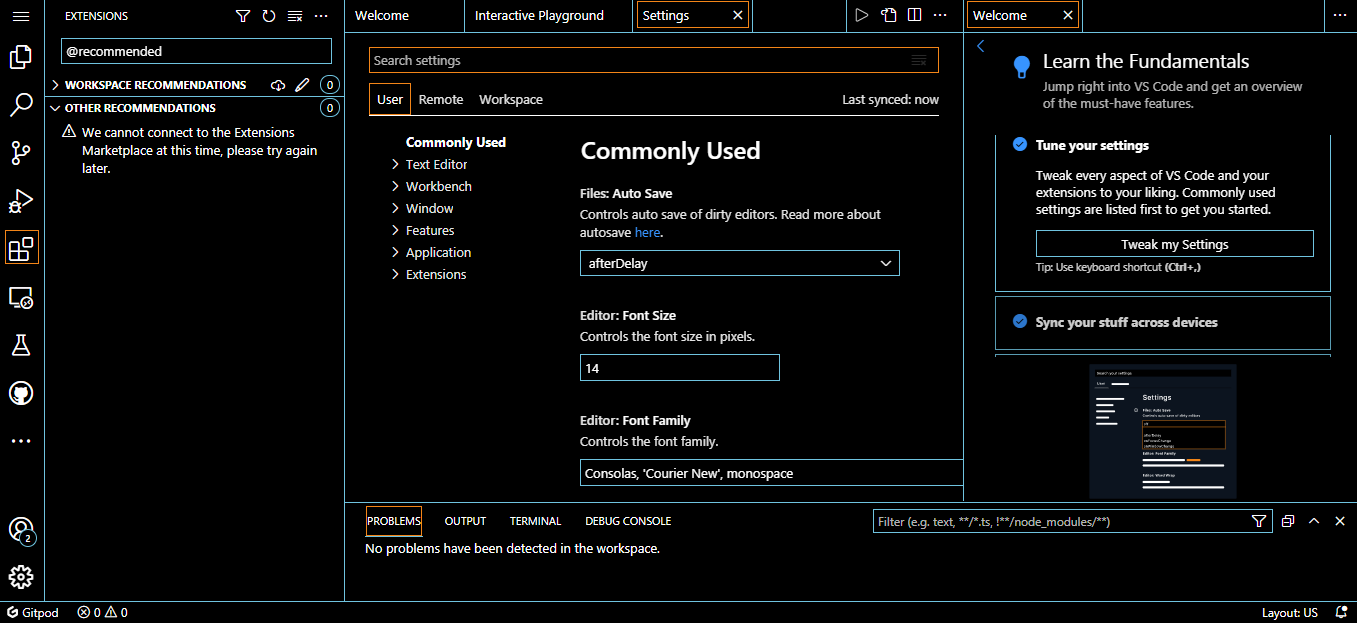Select the Remote settings scope tab
1357x623 pixels.
(x=441, y=99)
